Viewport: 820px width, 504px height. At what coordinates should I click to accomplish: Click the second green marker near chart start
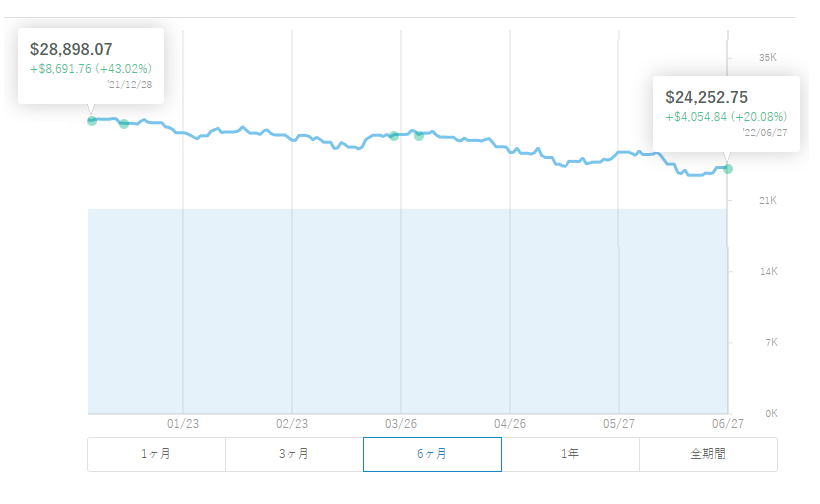pyautogui.click(x=124, y=124)
